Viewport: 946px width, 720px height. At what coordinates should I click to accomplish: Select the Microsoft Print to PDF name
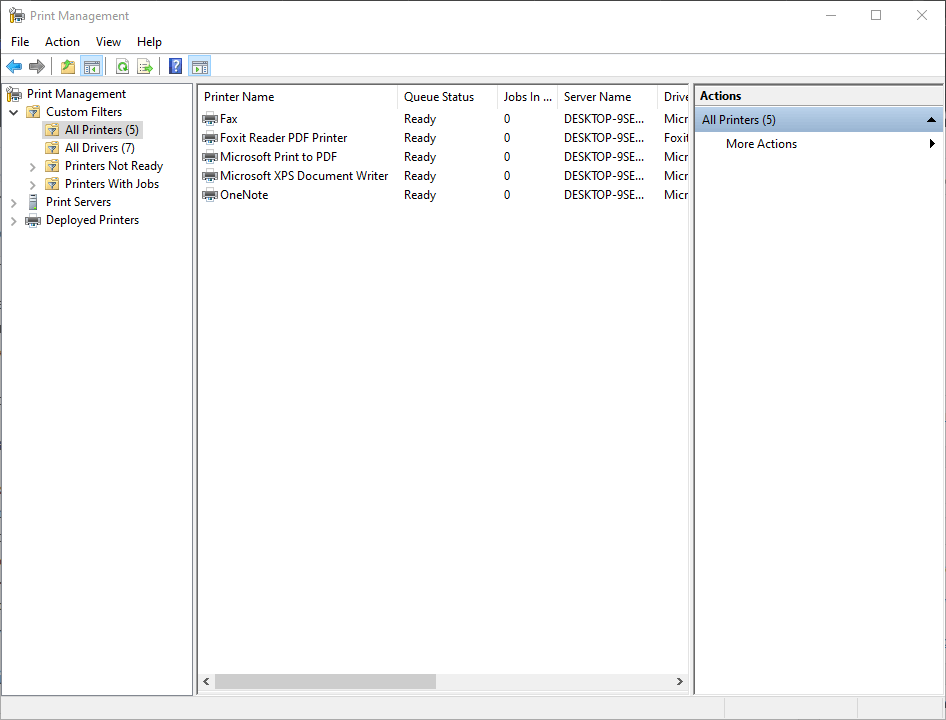[x=278, y=157]
